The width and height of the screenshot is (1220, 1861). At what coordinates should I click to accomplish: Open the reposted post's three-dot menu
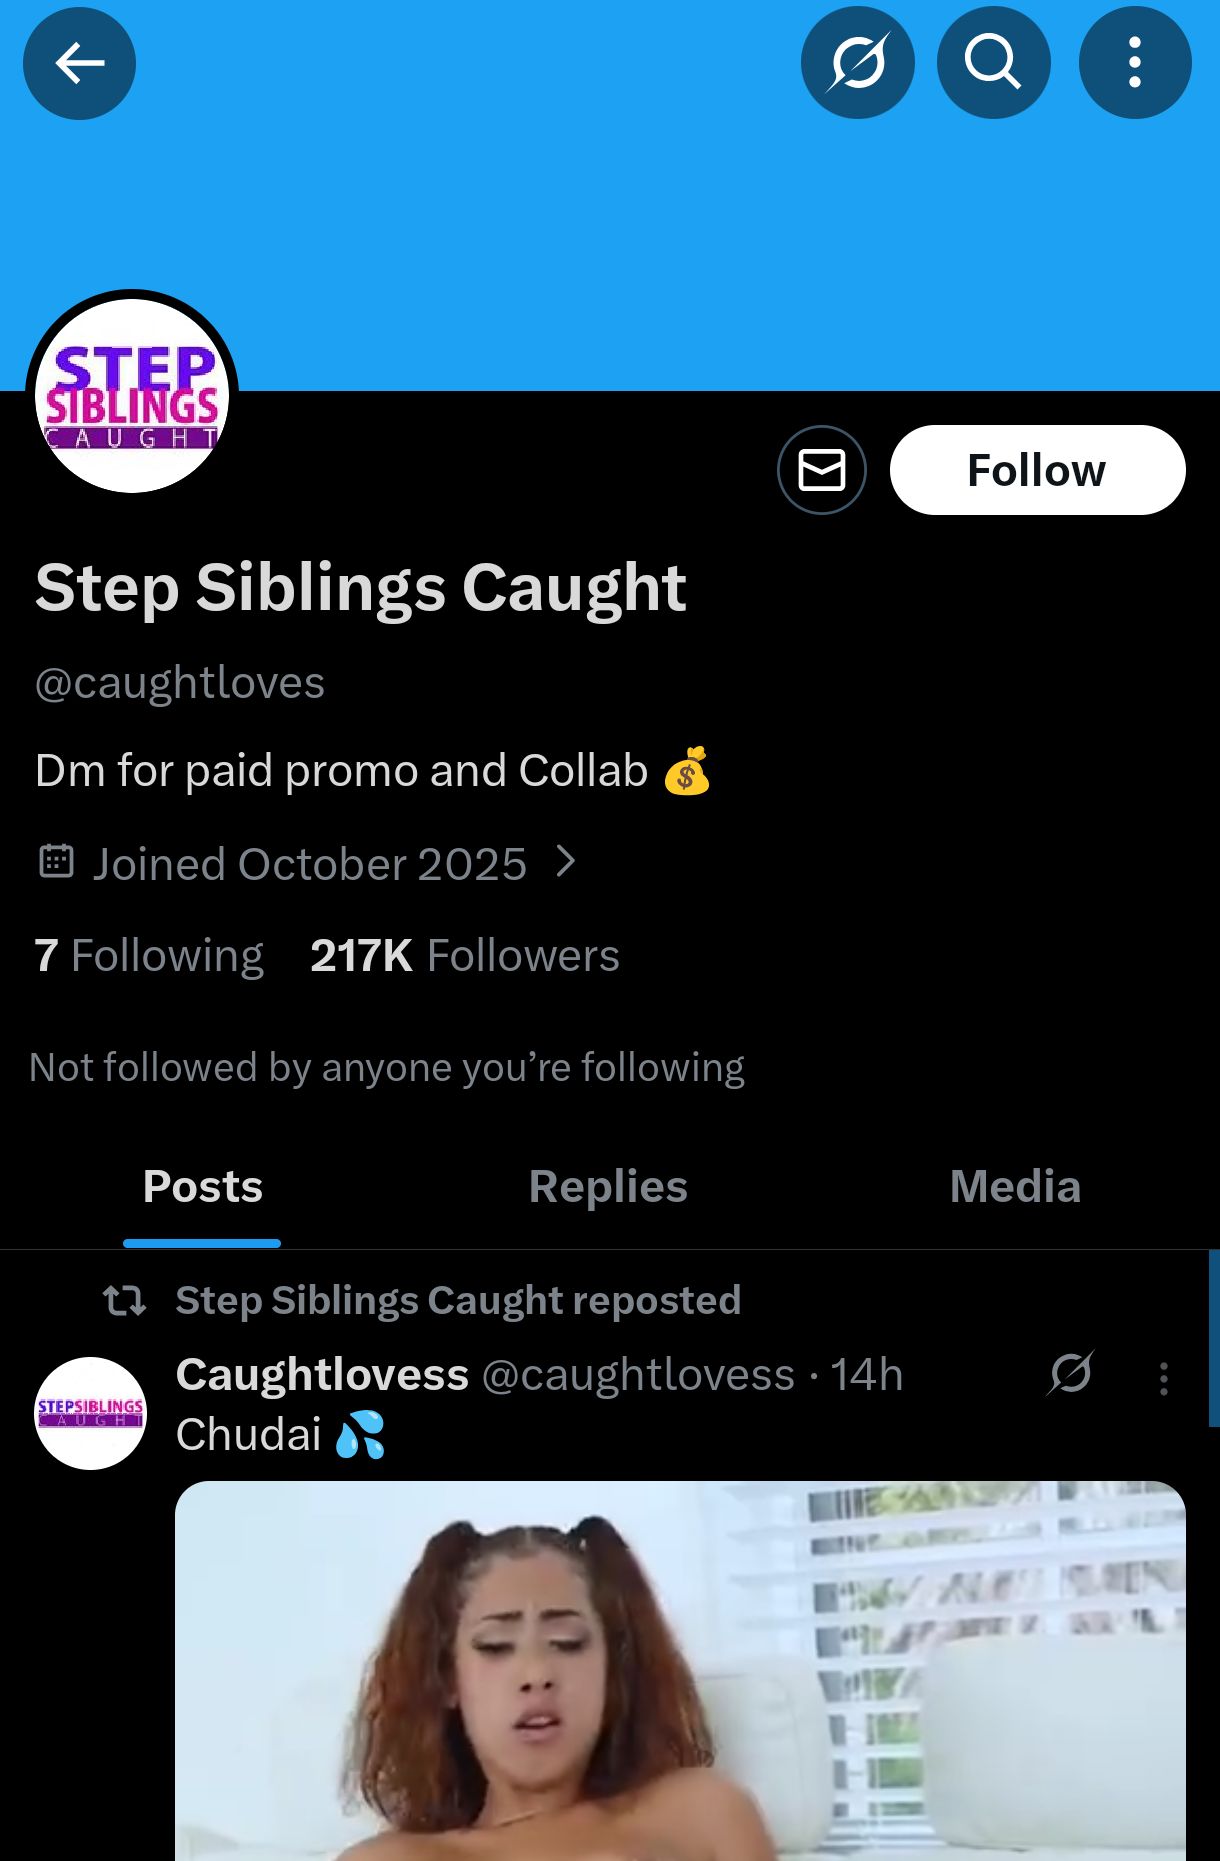tap(1163, 1378)
